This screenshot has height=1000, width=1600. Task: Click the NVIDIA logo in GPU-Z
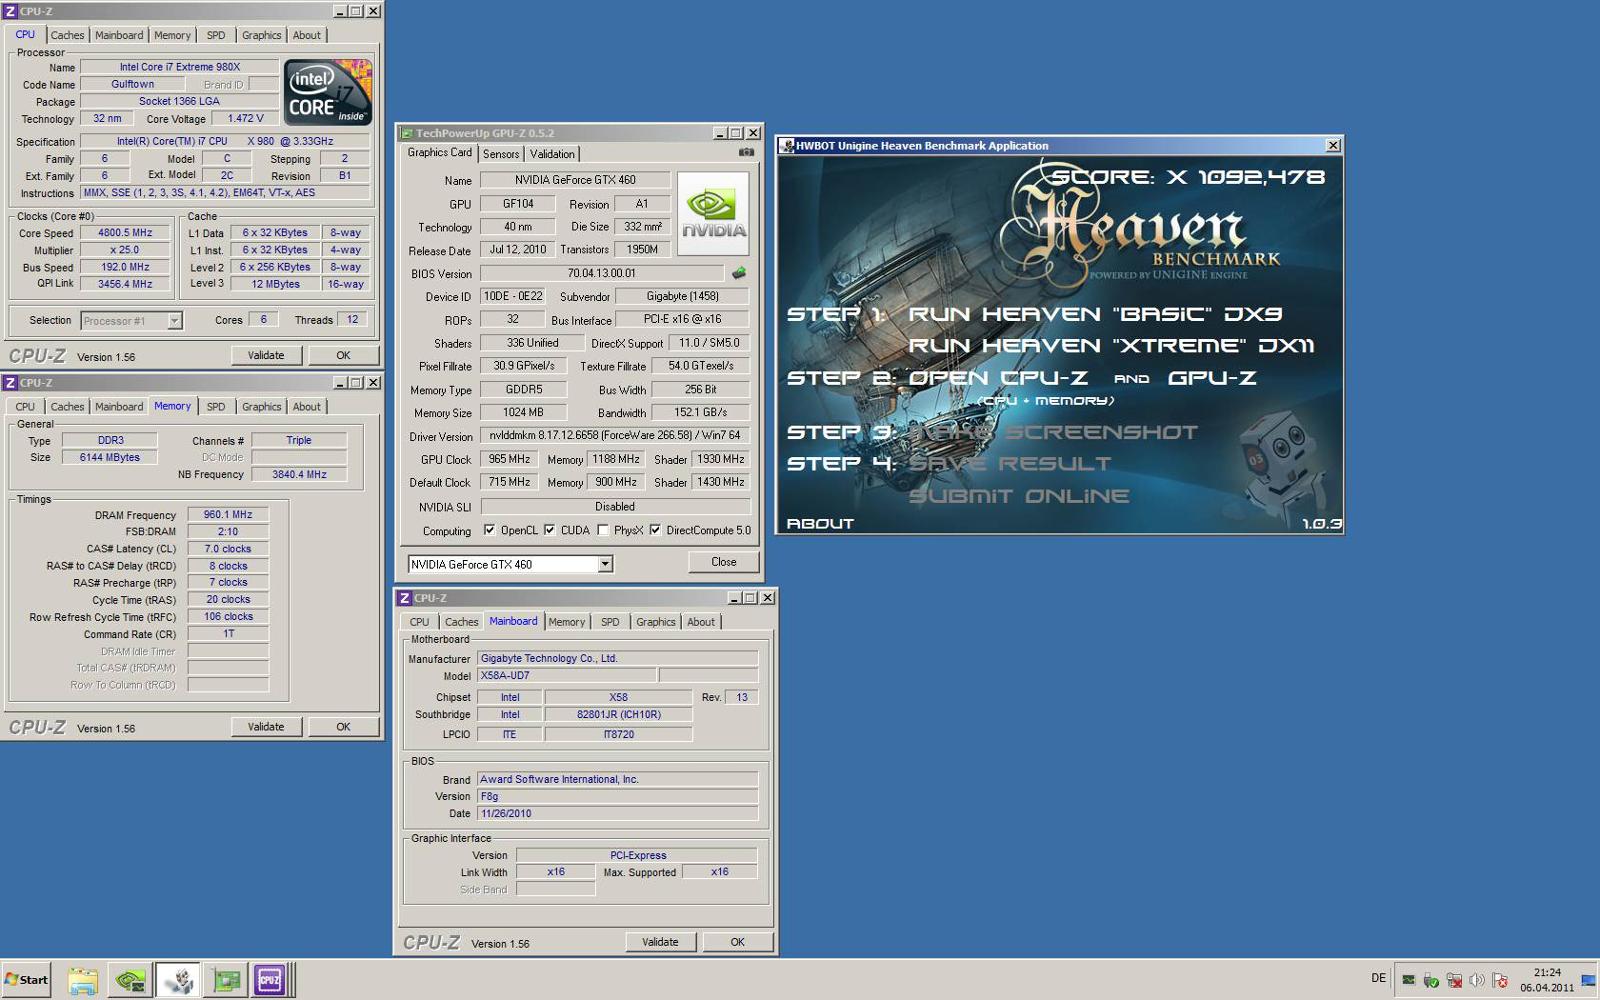(713, 214)
